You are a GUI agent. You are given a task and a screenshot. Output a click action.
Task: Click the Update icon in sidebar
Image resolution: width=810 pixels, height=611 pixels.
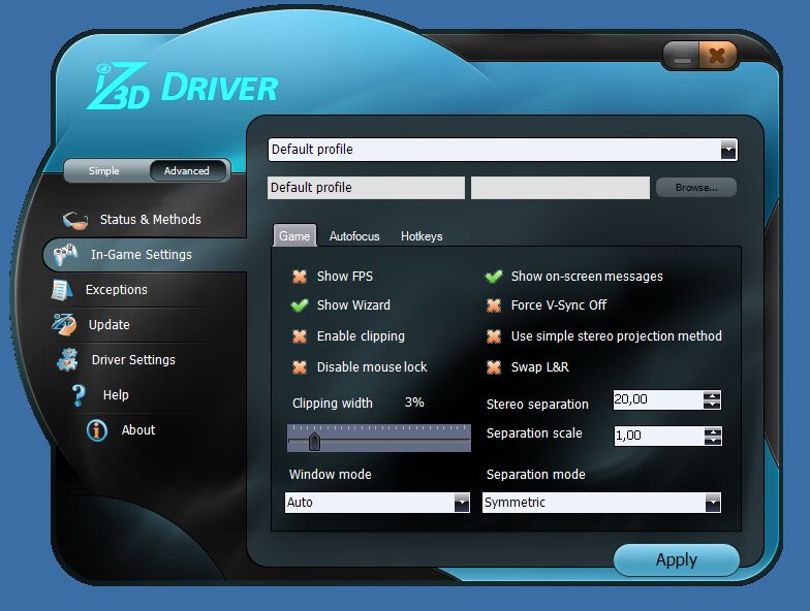[x=64, y=324]
